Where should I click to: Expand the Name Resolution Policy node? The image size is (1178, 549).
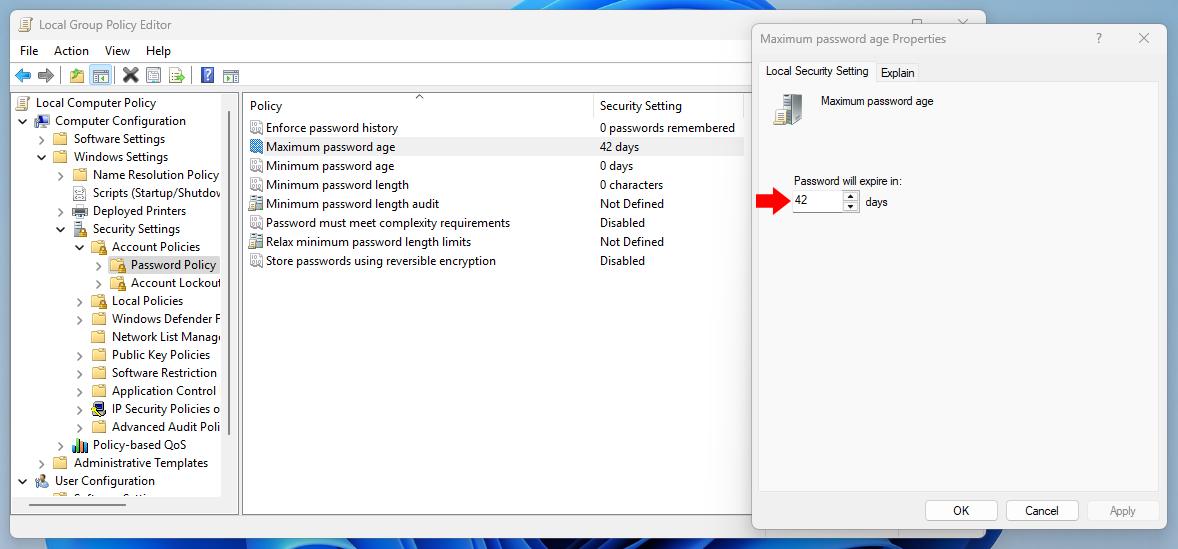61,175
